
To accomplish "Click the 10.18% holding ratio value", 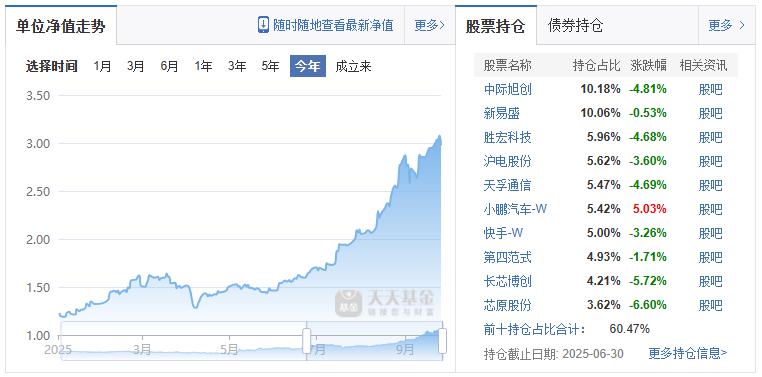I will point(600,89).
